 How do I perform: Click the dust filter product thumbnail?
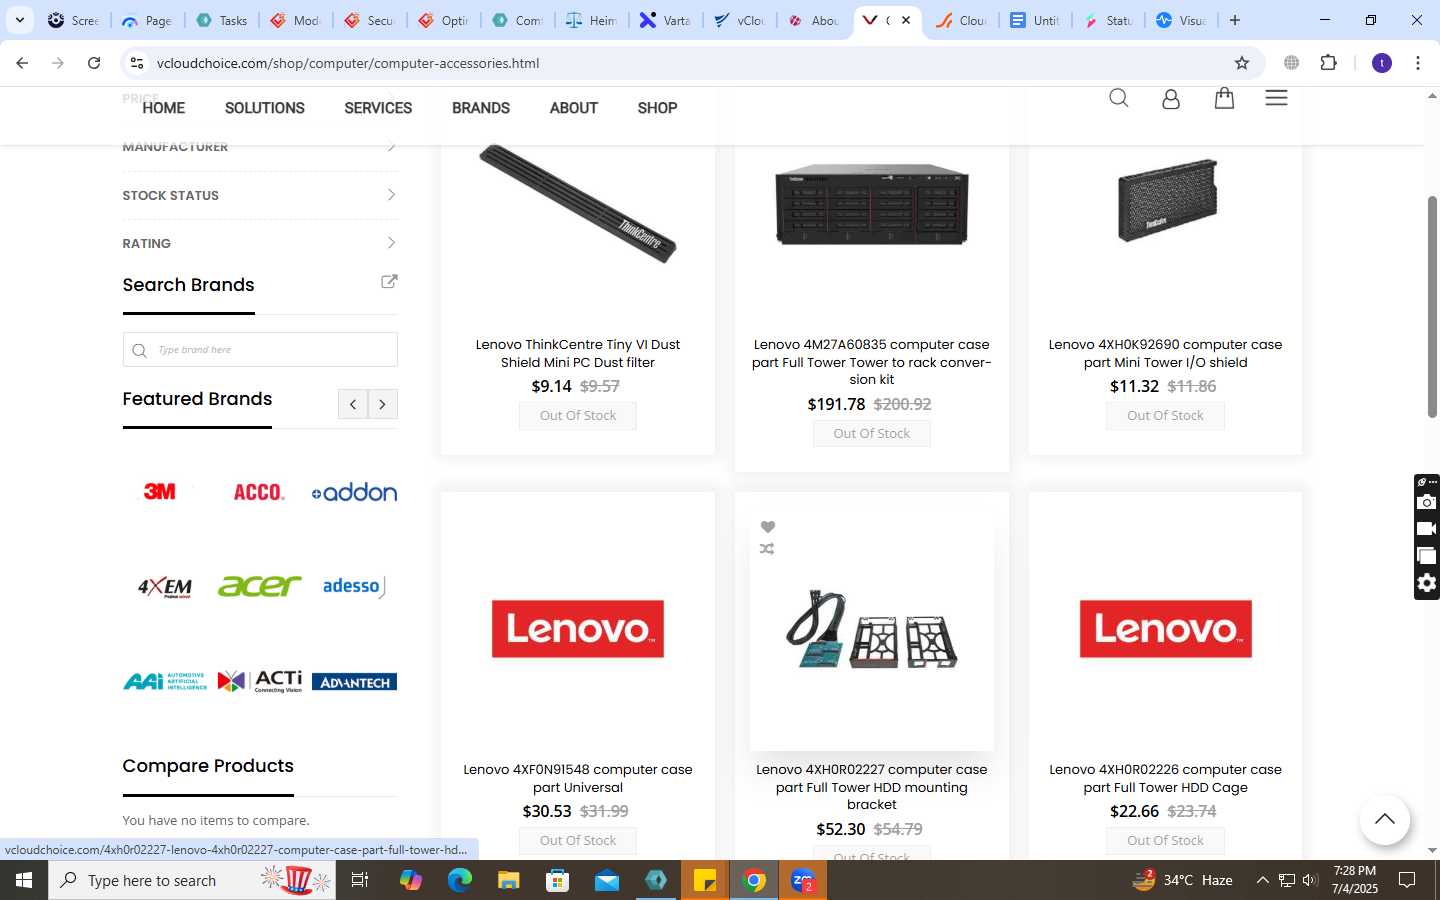pos(578,203)
